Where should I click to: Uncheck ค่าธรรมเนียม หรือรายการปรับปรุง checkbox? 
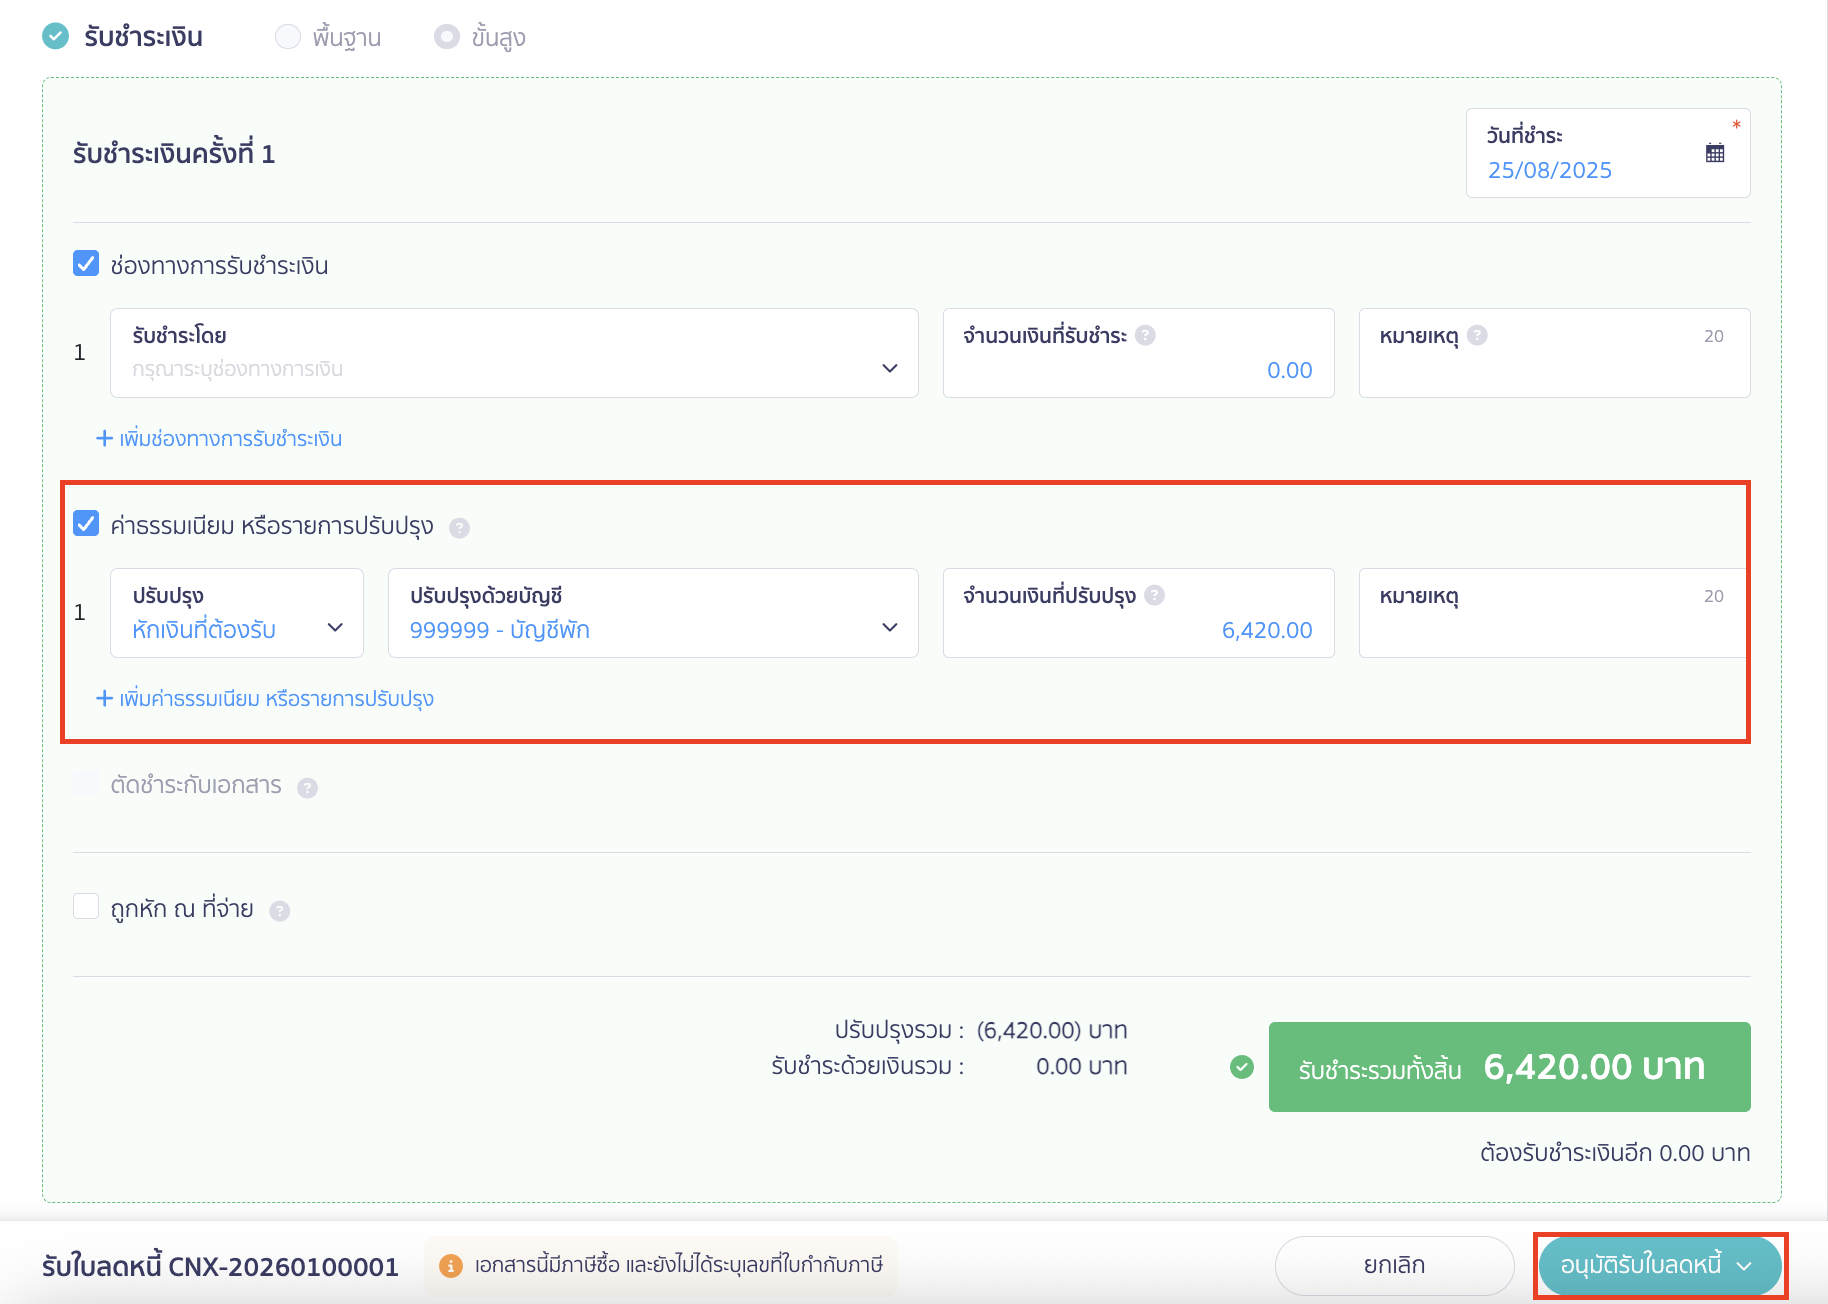tap(86, 524)
